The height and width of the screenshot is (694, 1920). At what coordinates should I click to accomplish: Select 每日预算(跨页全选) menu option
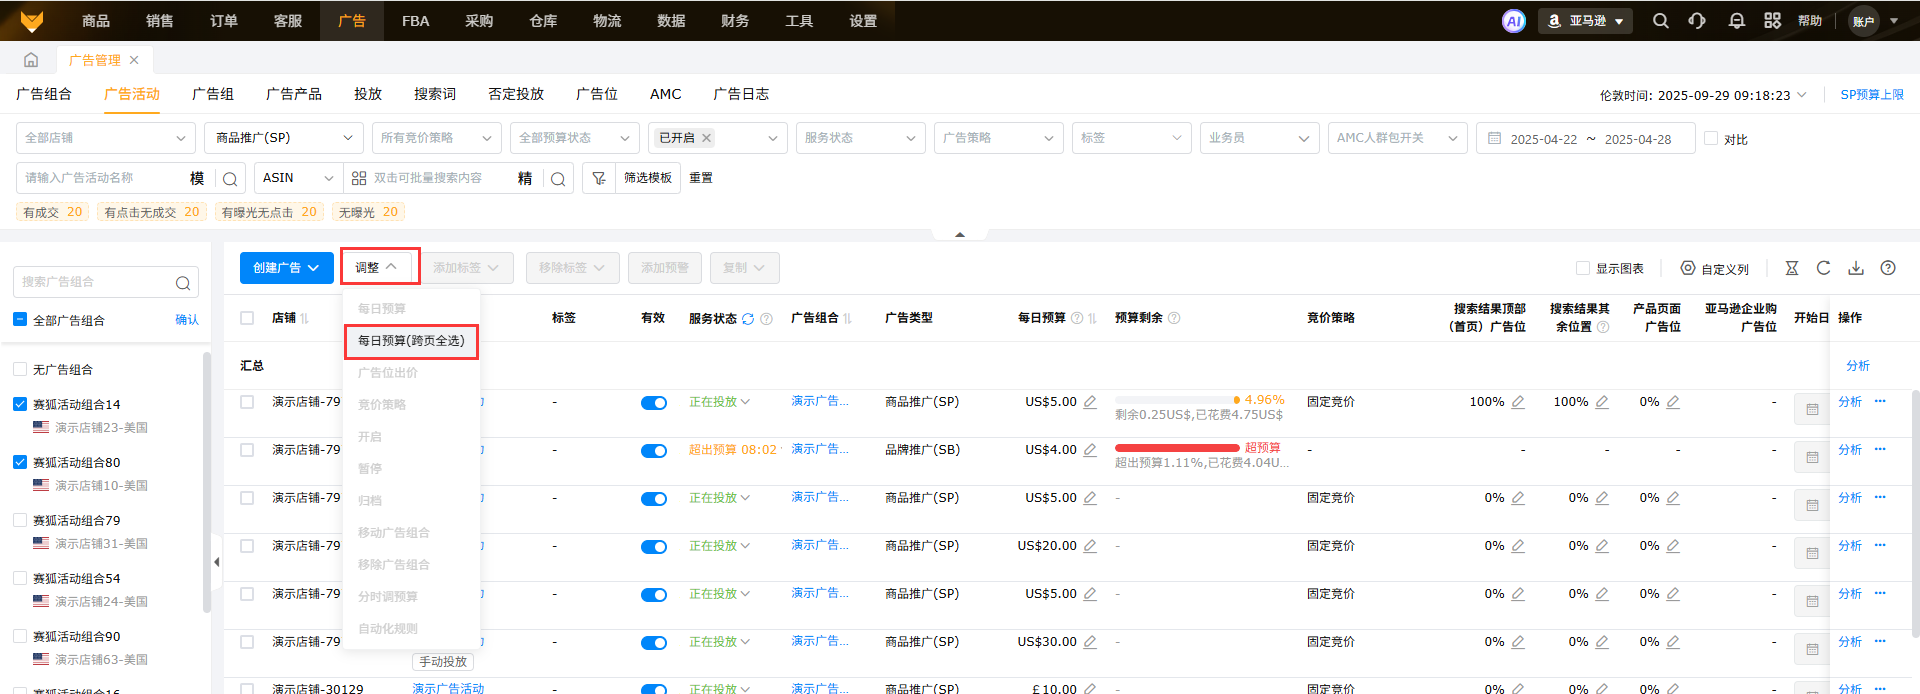click(411, 341)
